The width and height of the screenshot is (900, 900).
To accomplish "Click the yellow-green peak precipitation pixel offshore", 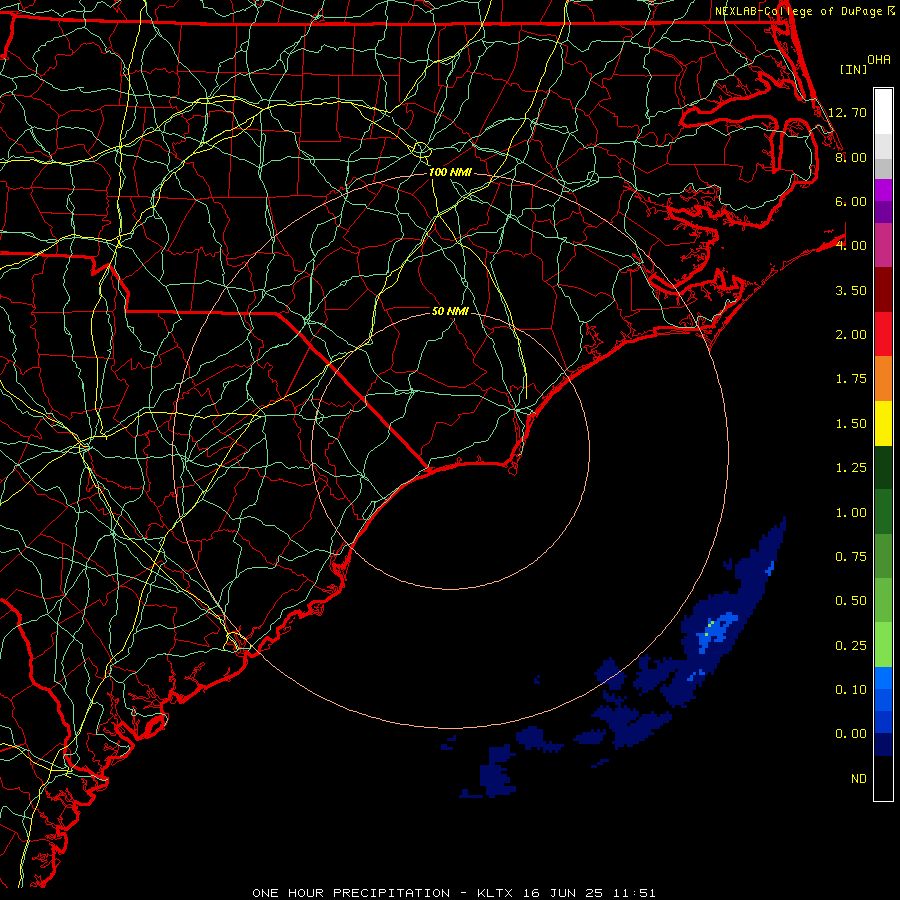I will [711, 623].
